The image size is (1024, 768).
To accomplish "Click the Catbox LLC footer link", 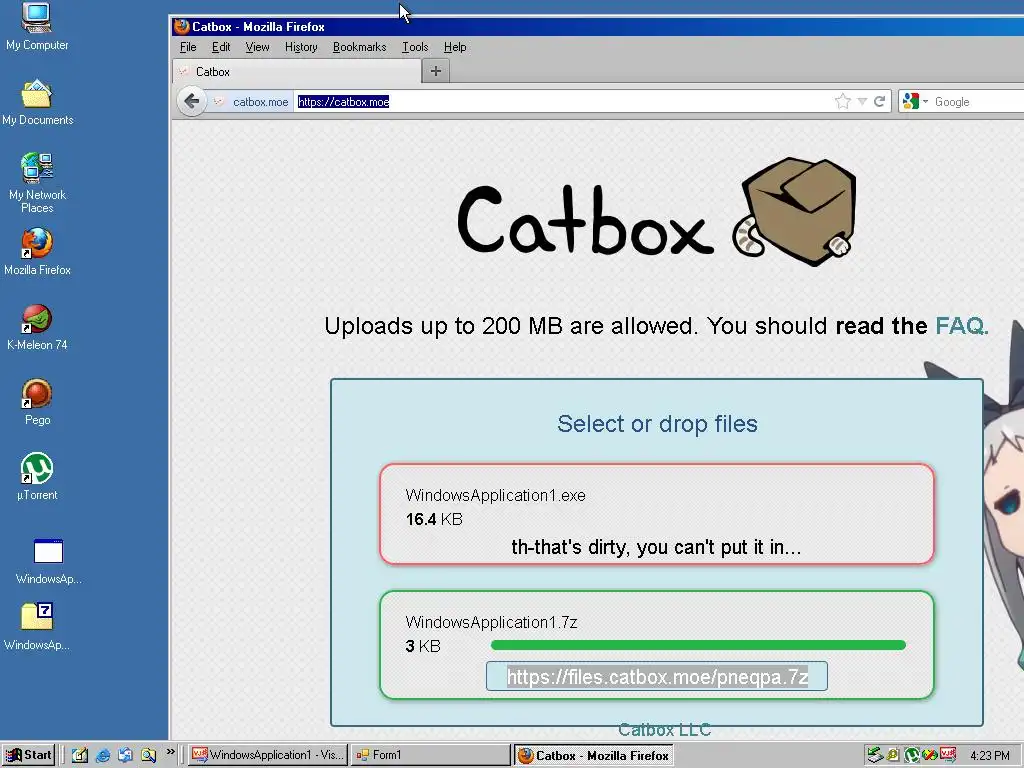I will [x=664, y=729].
